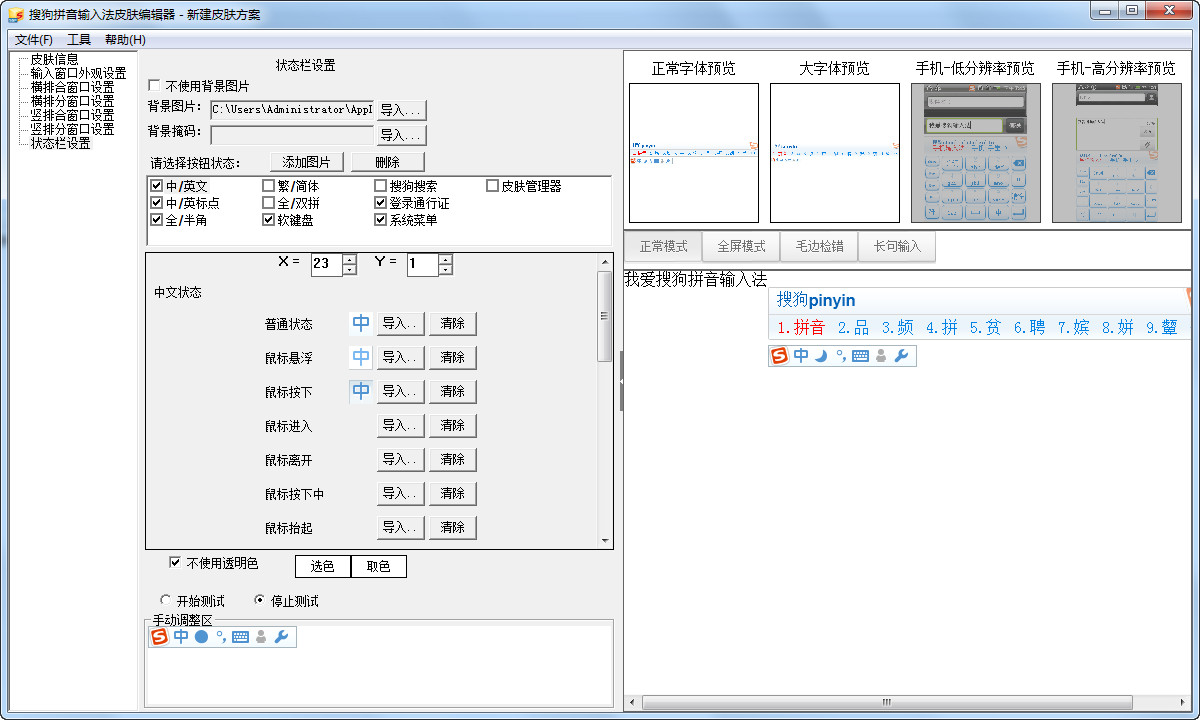
Task: Switch to 长句输入 tab
Action: tap(897, 246)
